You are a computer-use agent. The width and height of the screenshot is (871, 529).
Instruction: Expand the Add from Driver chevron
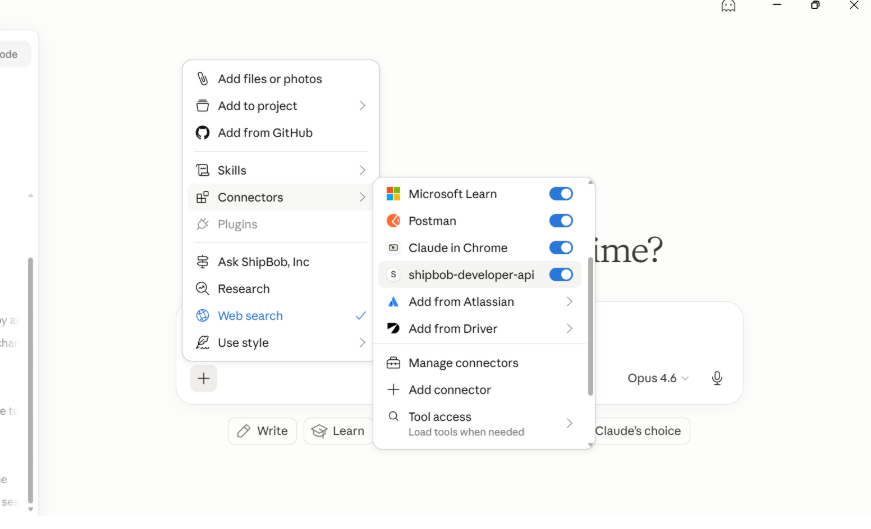[569, 328]
